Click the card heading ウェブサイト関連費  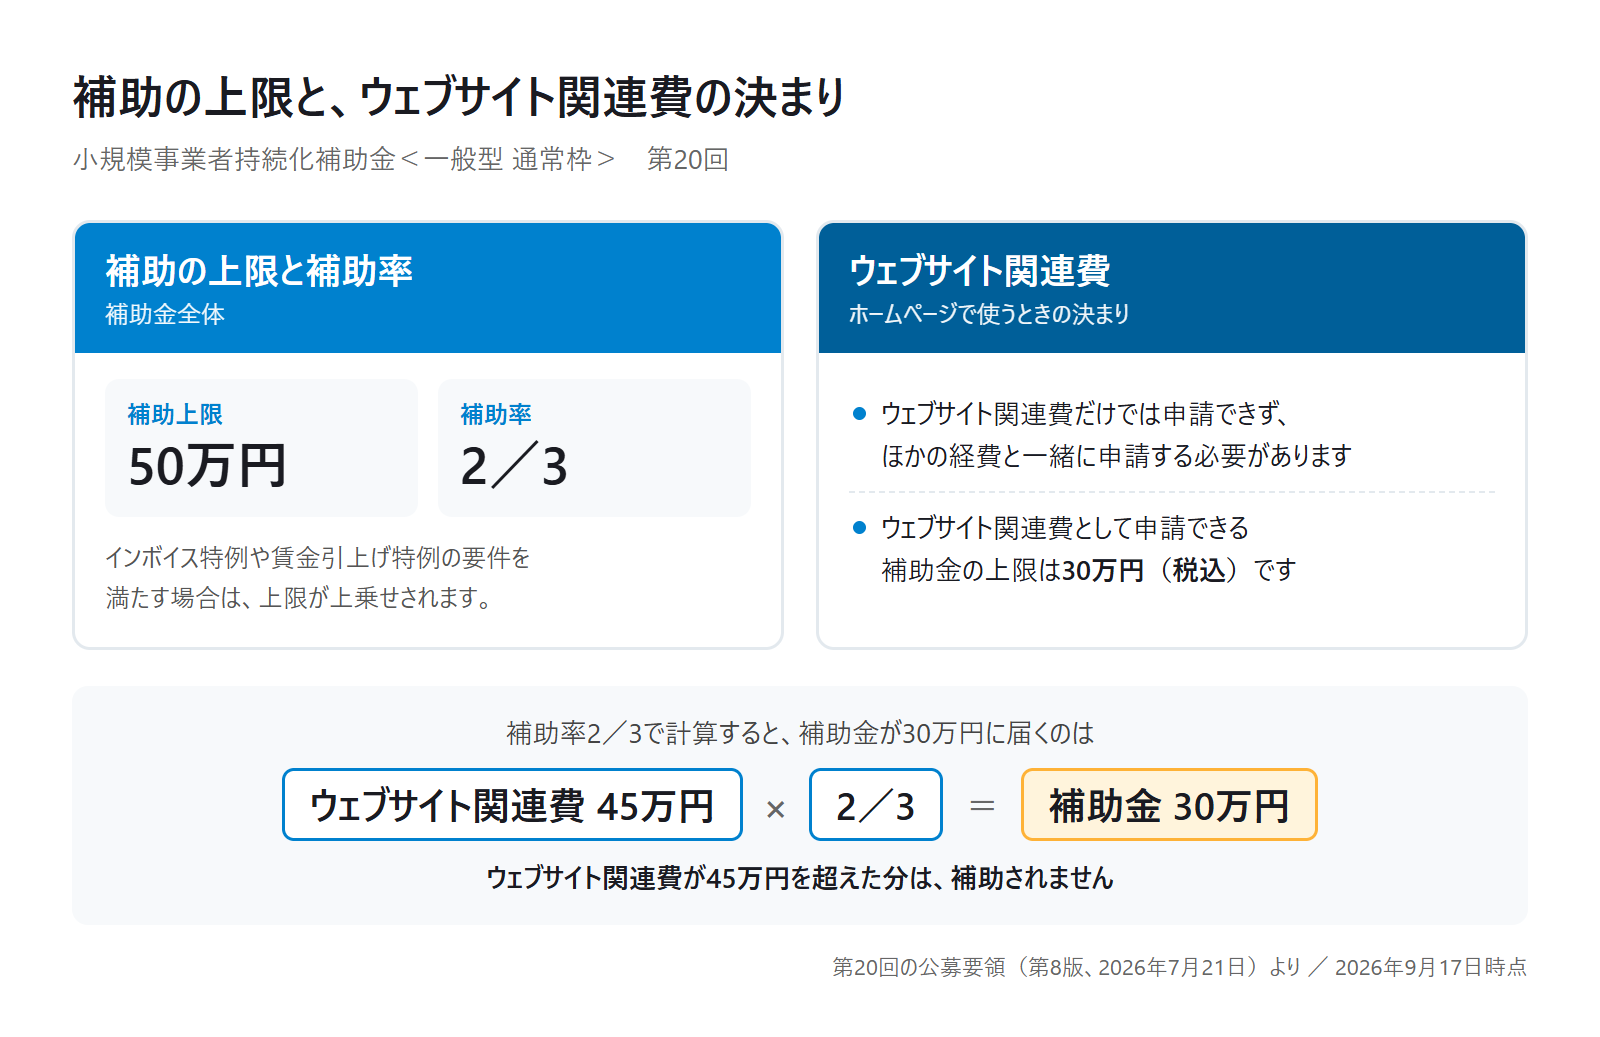(x=980, y=271)
